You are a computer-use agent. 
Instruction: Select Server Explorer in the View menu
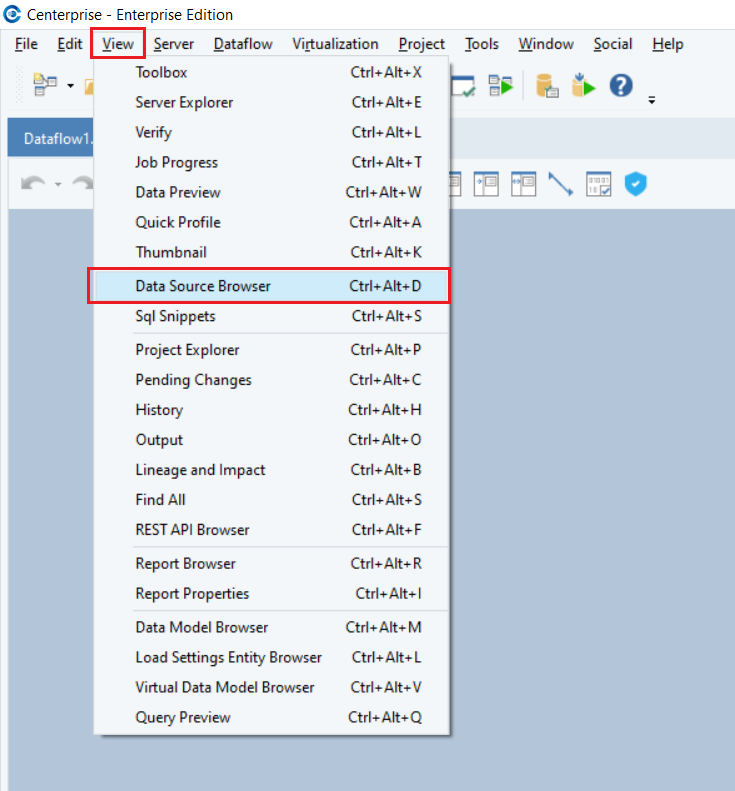(x=271, y=102)
